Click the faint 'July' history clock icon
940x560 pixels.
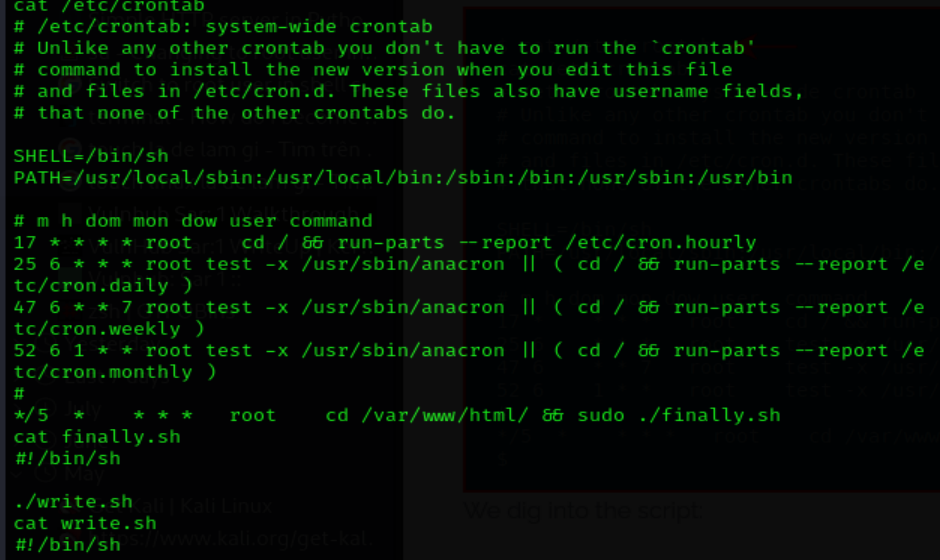point(45,410)
